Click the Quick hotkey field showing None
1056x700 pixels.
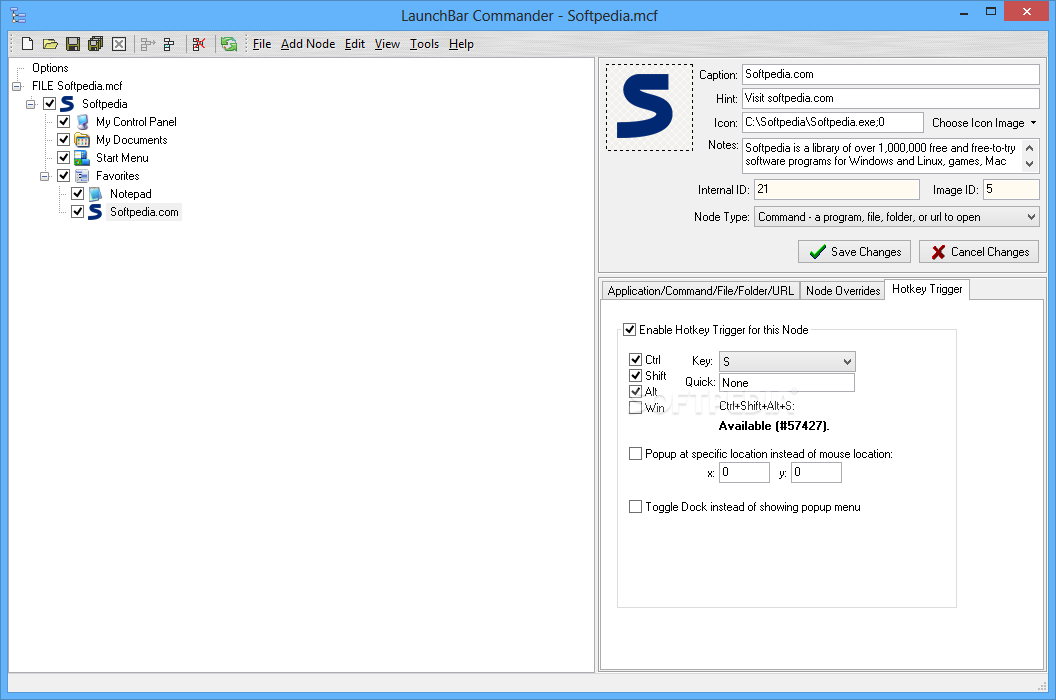[787, 383]
